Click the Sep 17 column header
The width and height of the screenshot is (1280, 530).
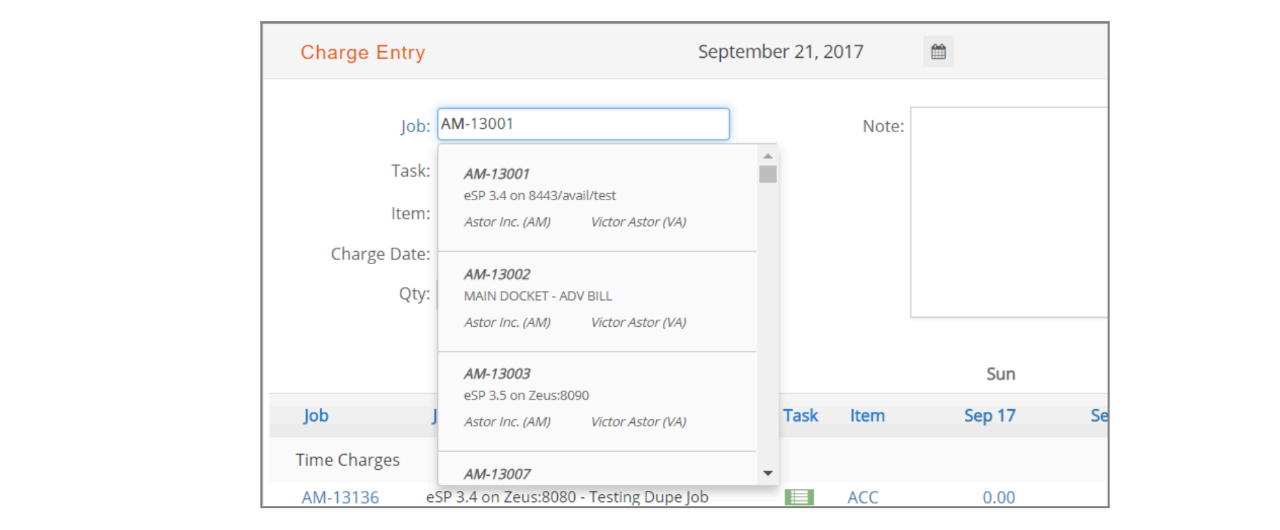tap(990, 415)
